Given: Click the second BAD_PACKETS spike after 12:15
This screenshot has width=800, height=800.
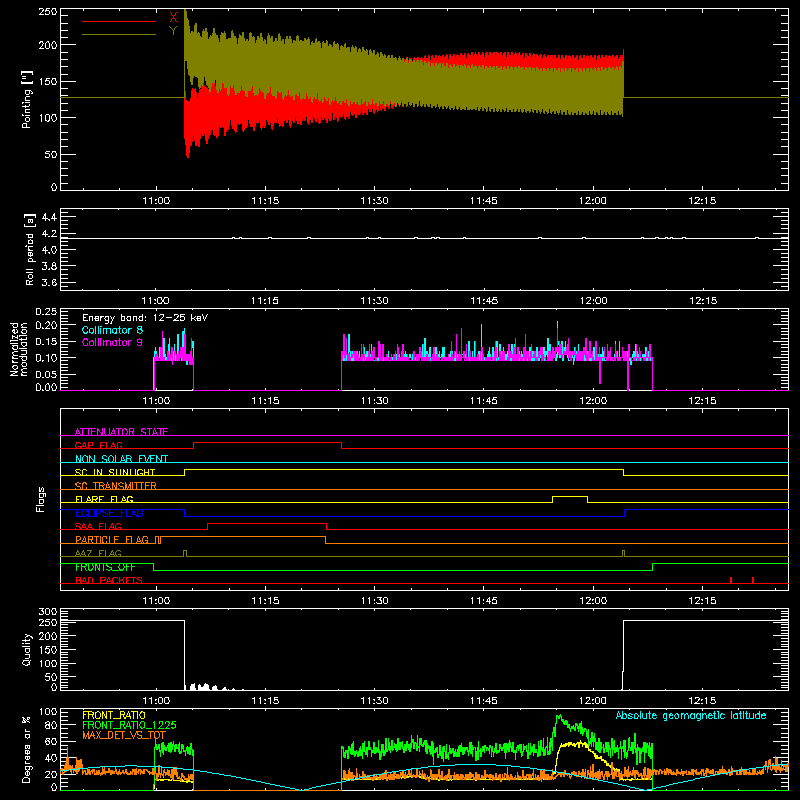Looking at the screenshot, I should coord(753,580).
